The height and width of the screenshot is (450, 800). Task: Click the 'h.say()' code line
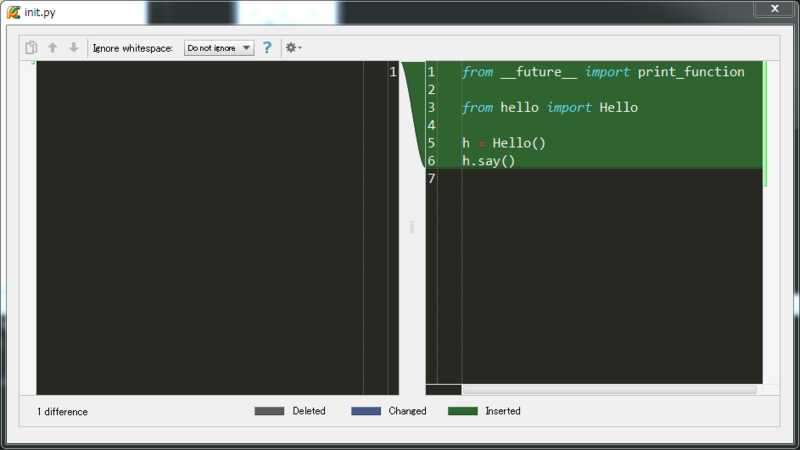pyautogui.click(x=488, y=161)
